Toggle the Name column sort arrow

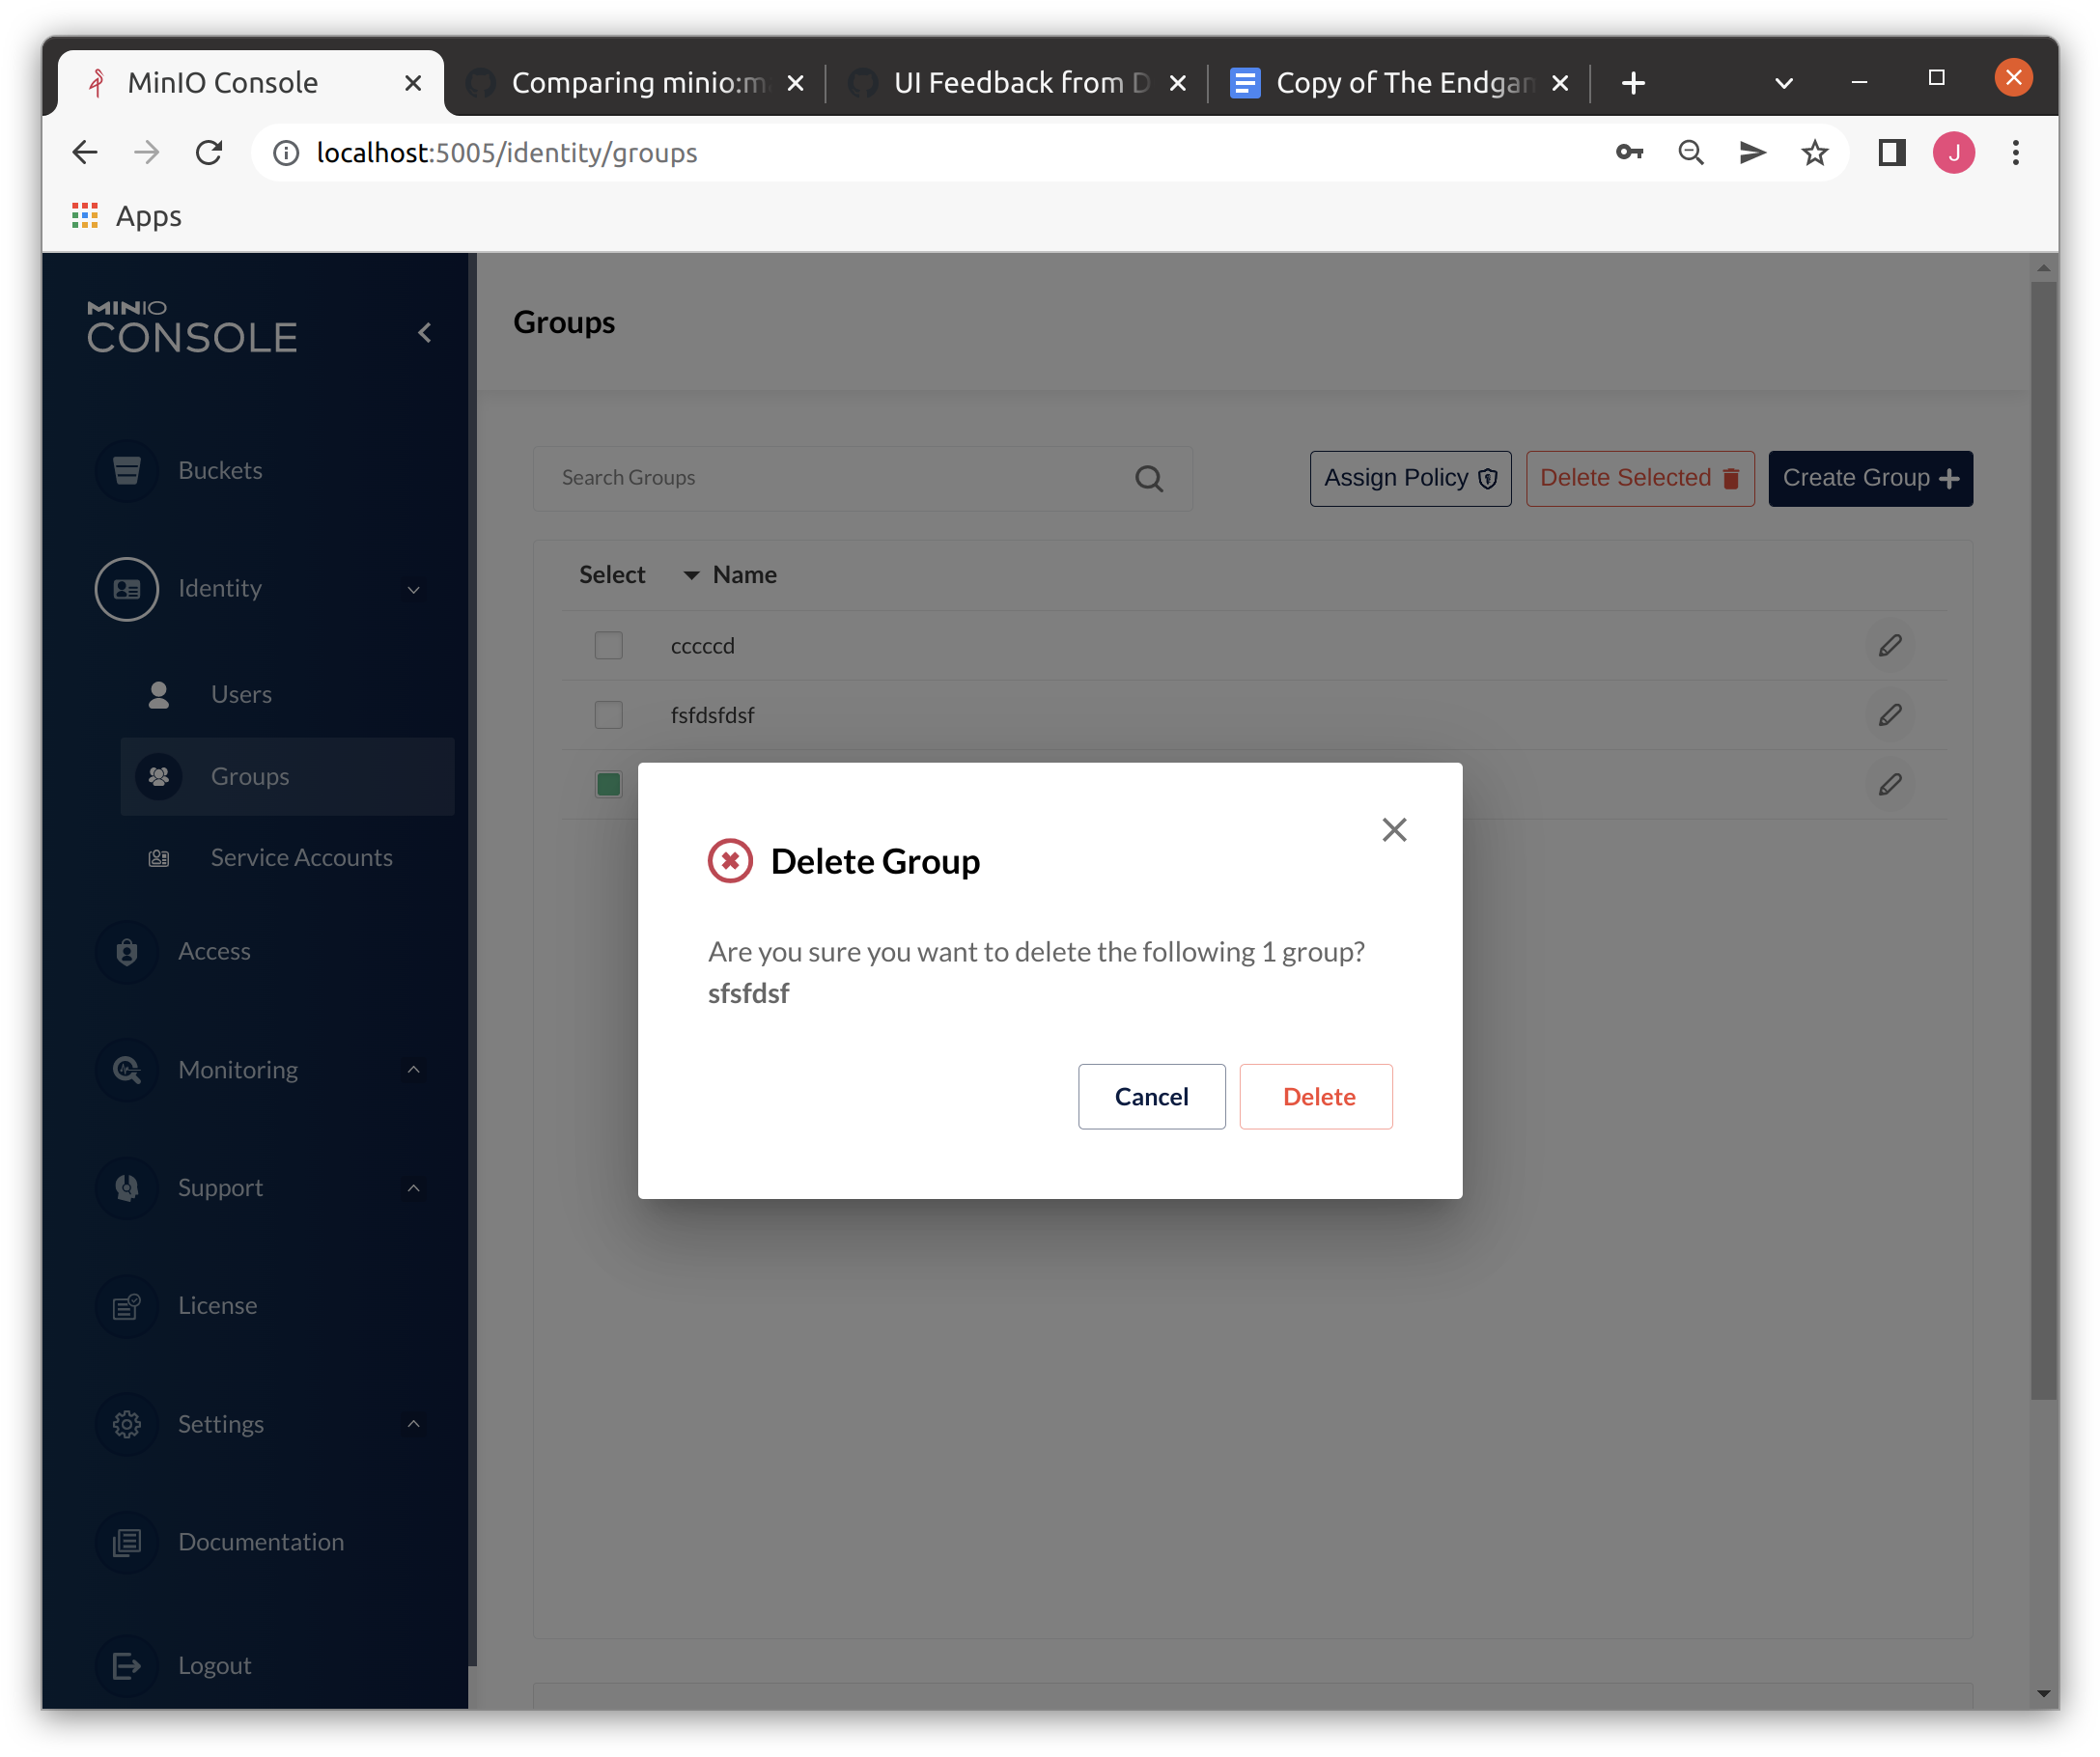690,575
